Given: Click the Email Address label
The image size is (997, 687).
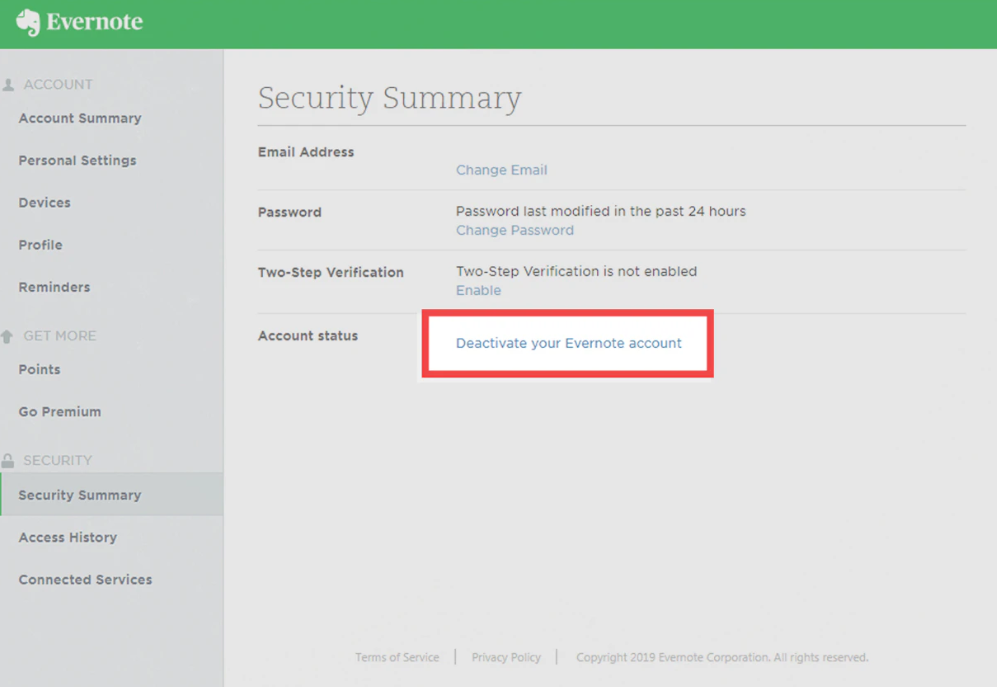Looking at the screenshot, I should tap(306, 152).
